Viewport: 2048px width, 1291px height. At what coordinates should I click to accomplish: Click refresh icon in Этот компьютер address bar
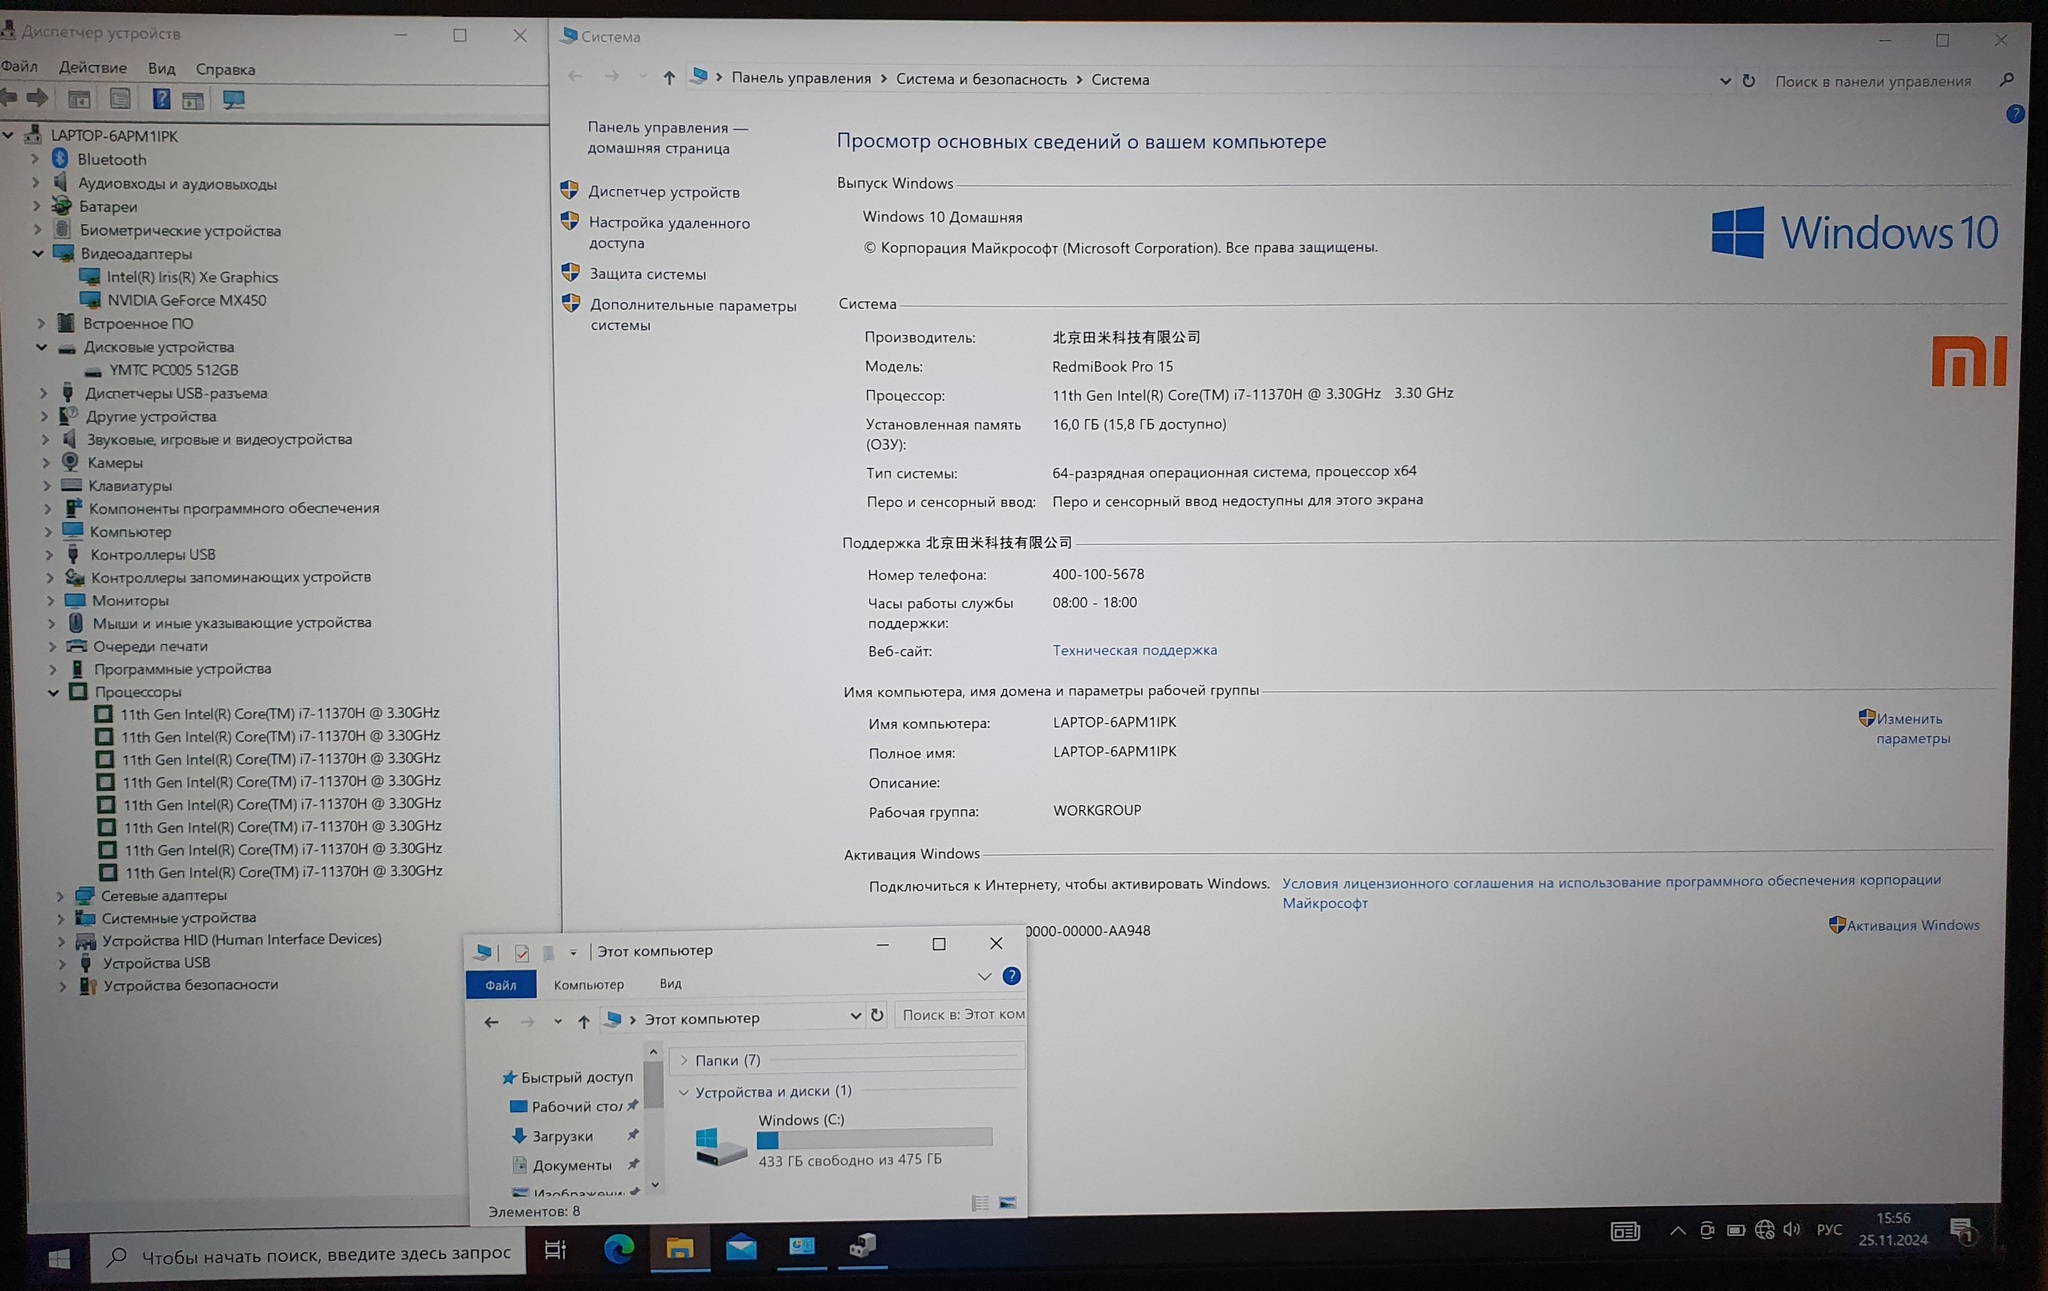pyautogui.click(x=877, y=1015)
